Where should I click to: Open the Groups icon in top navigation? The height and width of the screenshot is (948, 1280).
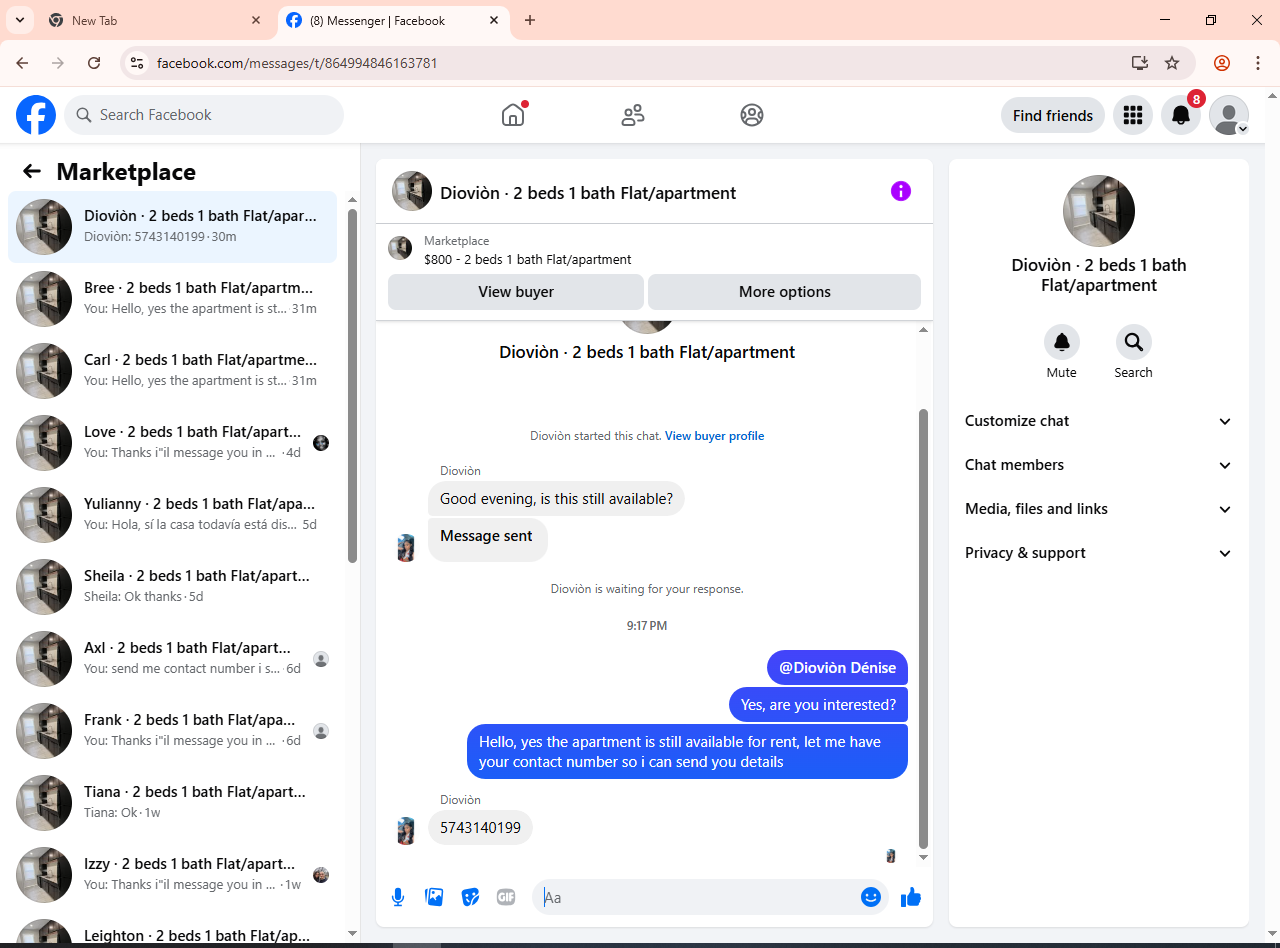752,115
